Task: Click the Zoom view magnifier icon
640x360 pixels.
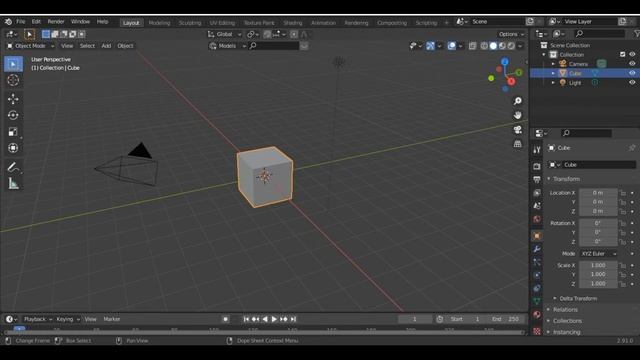Action: pyautogui.click(x=518, y=101)
